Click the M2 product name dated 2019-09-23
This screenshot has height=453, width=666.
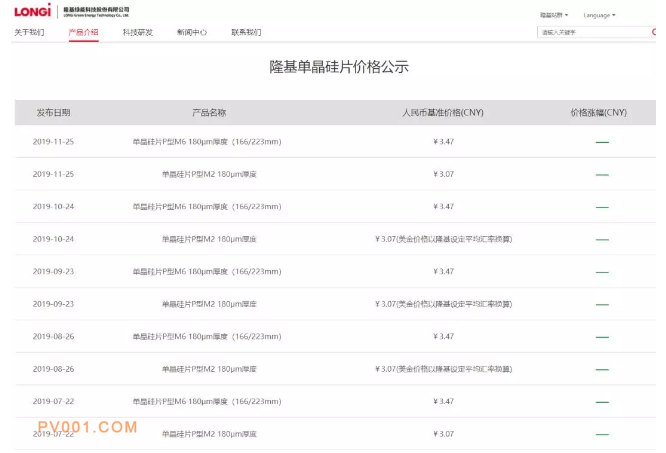click(209, 304)
